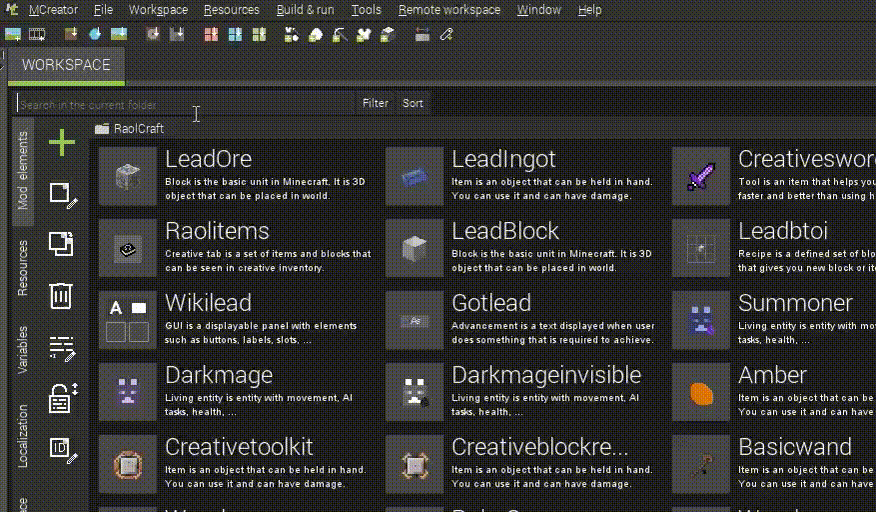Select the LeadBlock element title

(505, 231)
